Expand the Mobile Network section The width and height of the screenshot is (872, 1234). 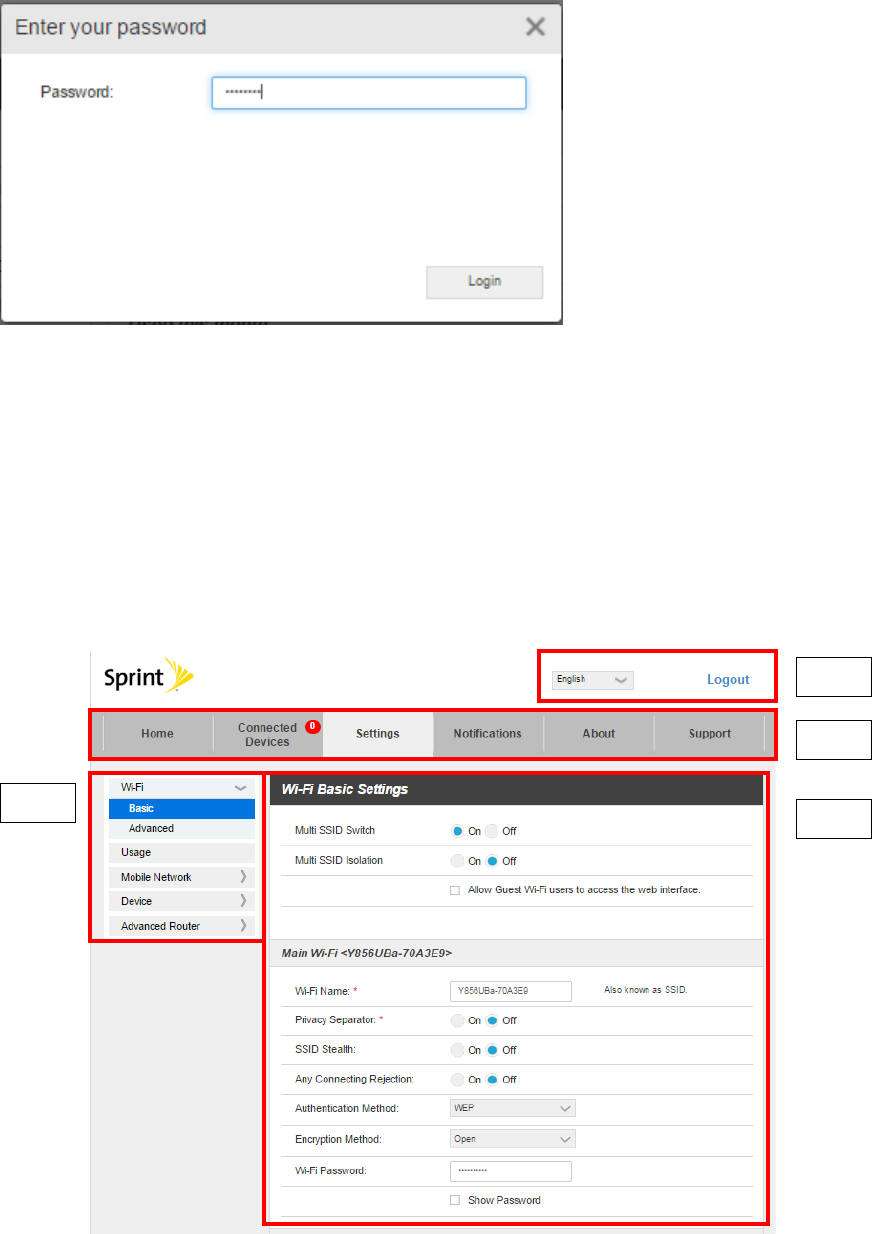182,877
